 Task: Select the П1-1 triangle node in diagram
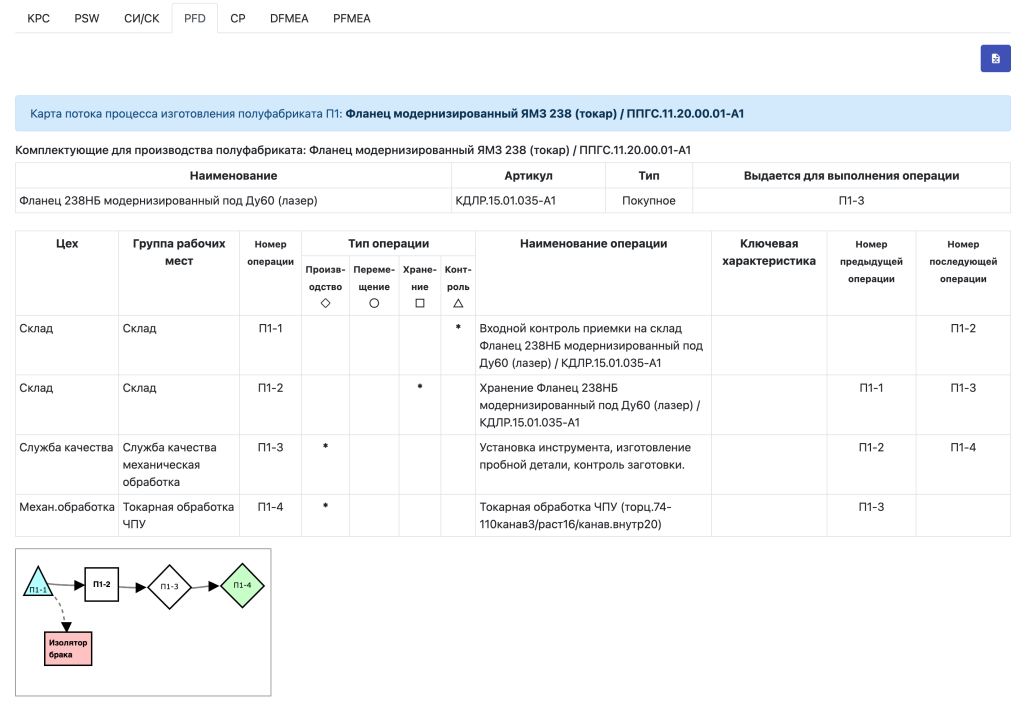38,583
